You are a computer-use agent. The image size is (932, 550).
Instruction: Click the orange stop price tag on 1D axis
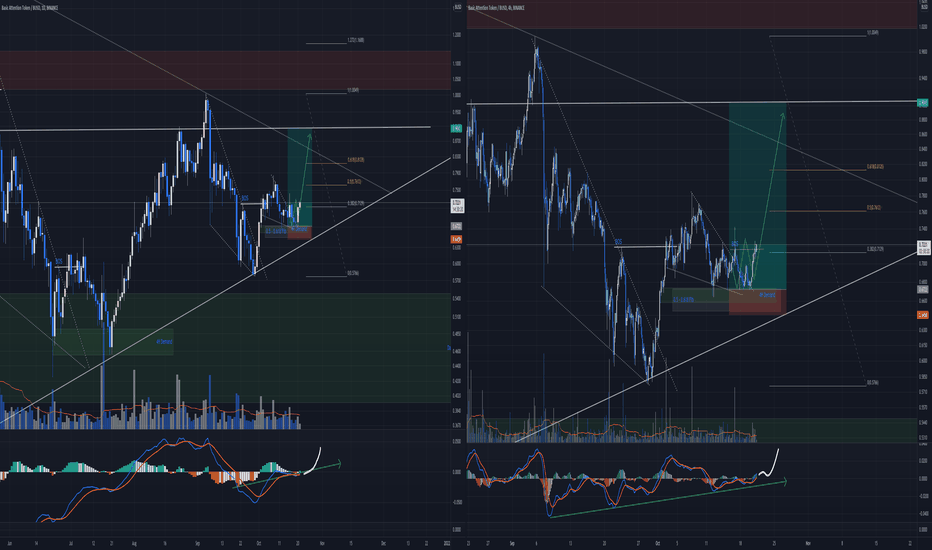pos(456,239)
